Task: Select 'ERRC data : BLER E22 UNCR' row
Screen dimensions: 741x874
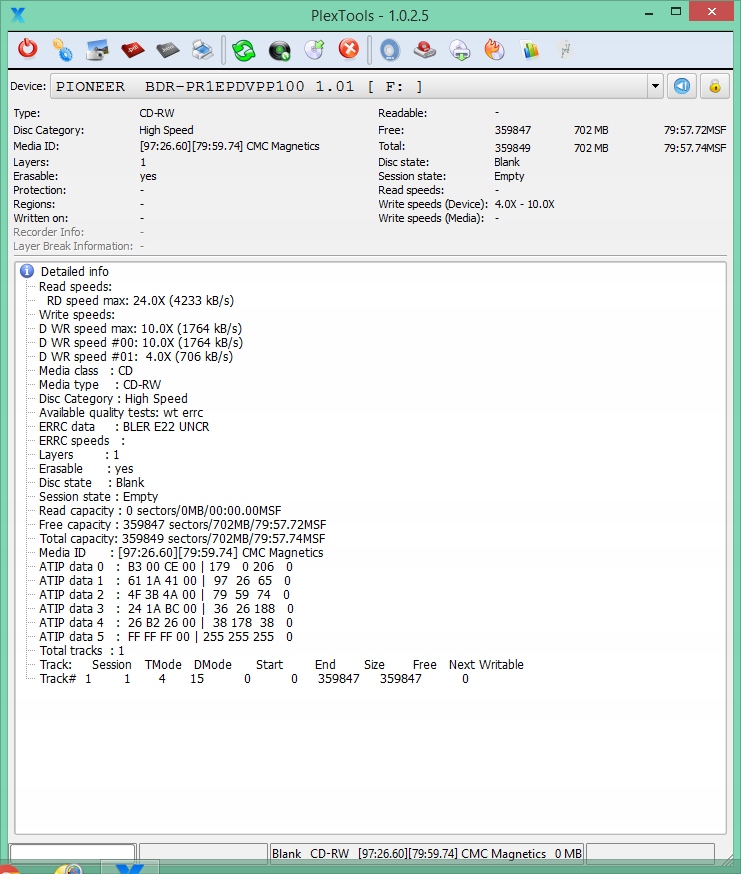Action: [124, 426]
